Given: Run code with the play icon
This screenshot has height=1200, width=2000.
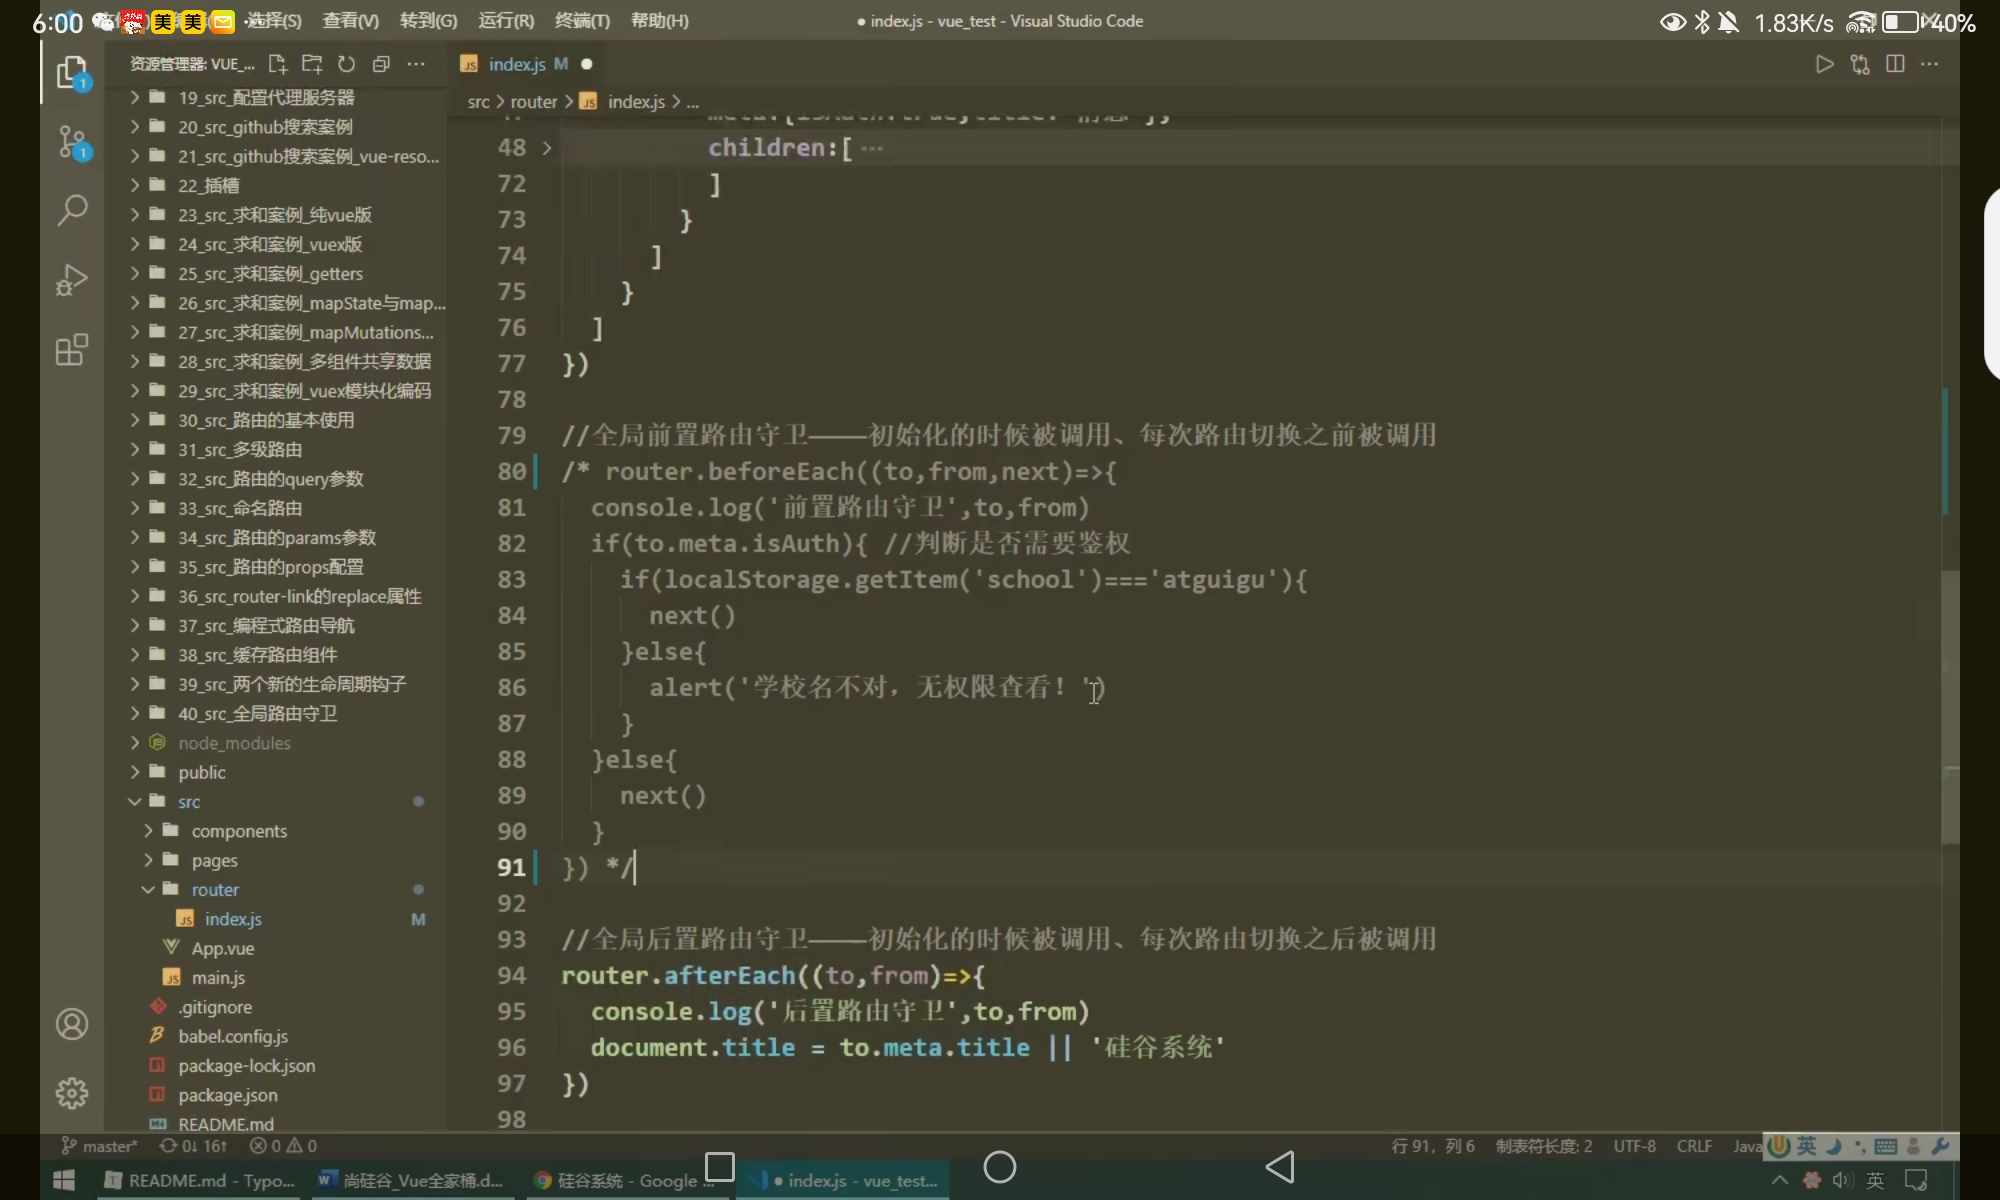Looking at the screenshot, I should tap(1824, 64).
